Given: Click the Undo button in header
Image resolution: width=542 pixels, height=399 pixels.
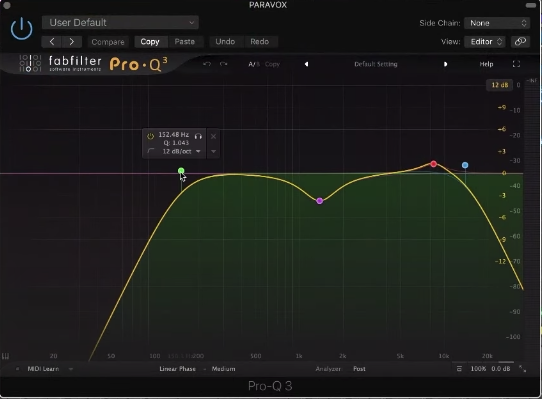Looking at the screenshot, I should coord(225,41).
